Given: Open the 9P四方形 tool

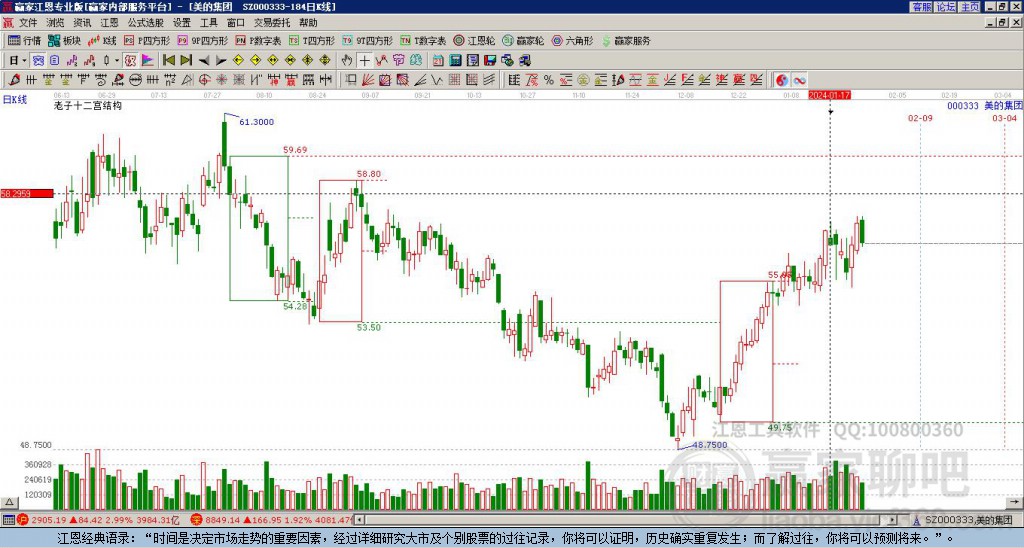Looking at the screenshot, I should click(203, 40).
